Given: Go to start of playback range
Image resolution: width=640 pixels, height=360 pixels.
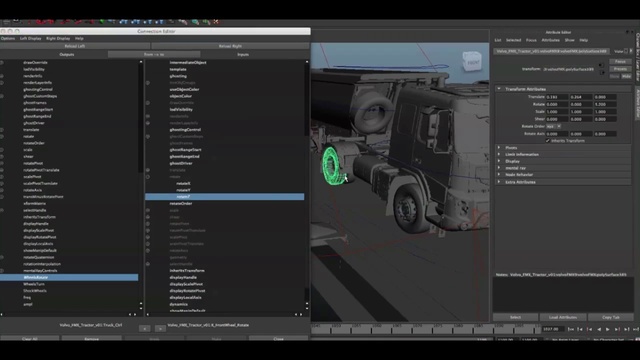Looking at the screenshot, I should (x=571, y=329).
